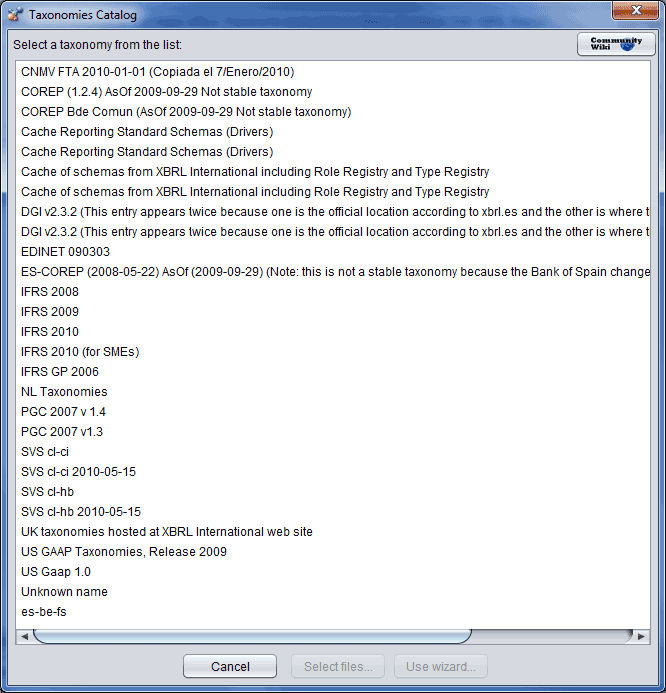Open the Community Wiki button
The image size is (666, 693).
(616, 44)
